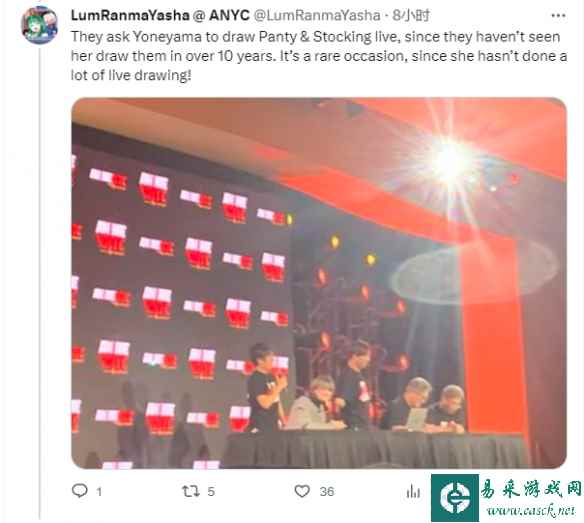Open the LumRanmaYasha @ ANYC display name

(x=160, y=15)
